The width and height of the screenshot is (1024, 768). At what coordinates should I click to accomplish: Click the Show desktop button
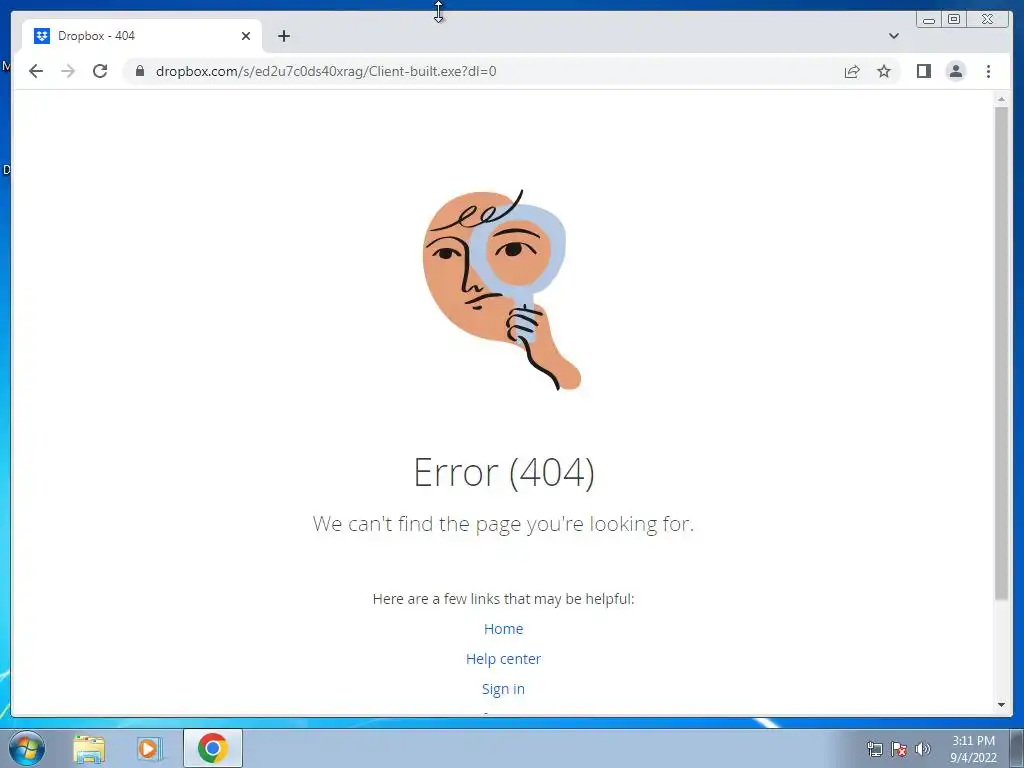[x=1017, y=748]
